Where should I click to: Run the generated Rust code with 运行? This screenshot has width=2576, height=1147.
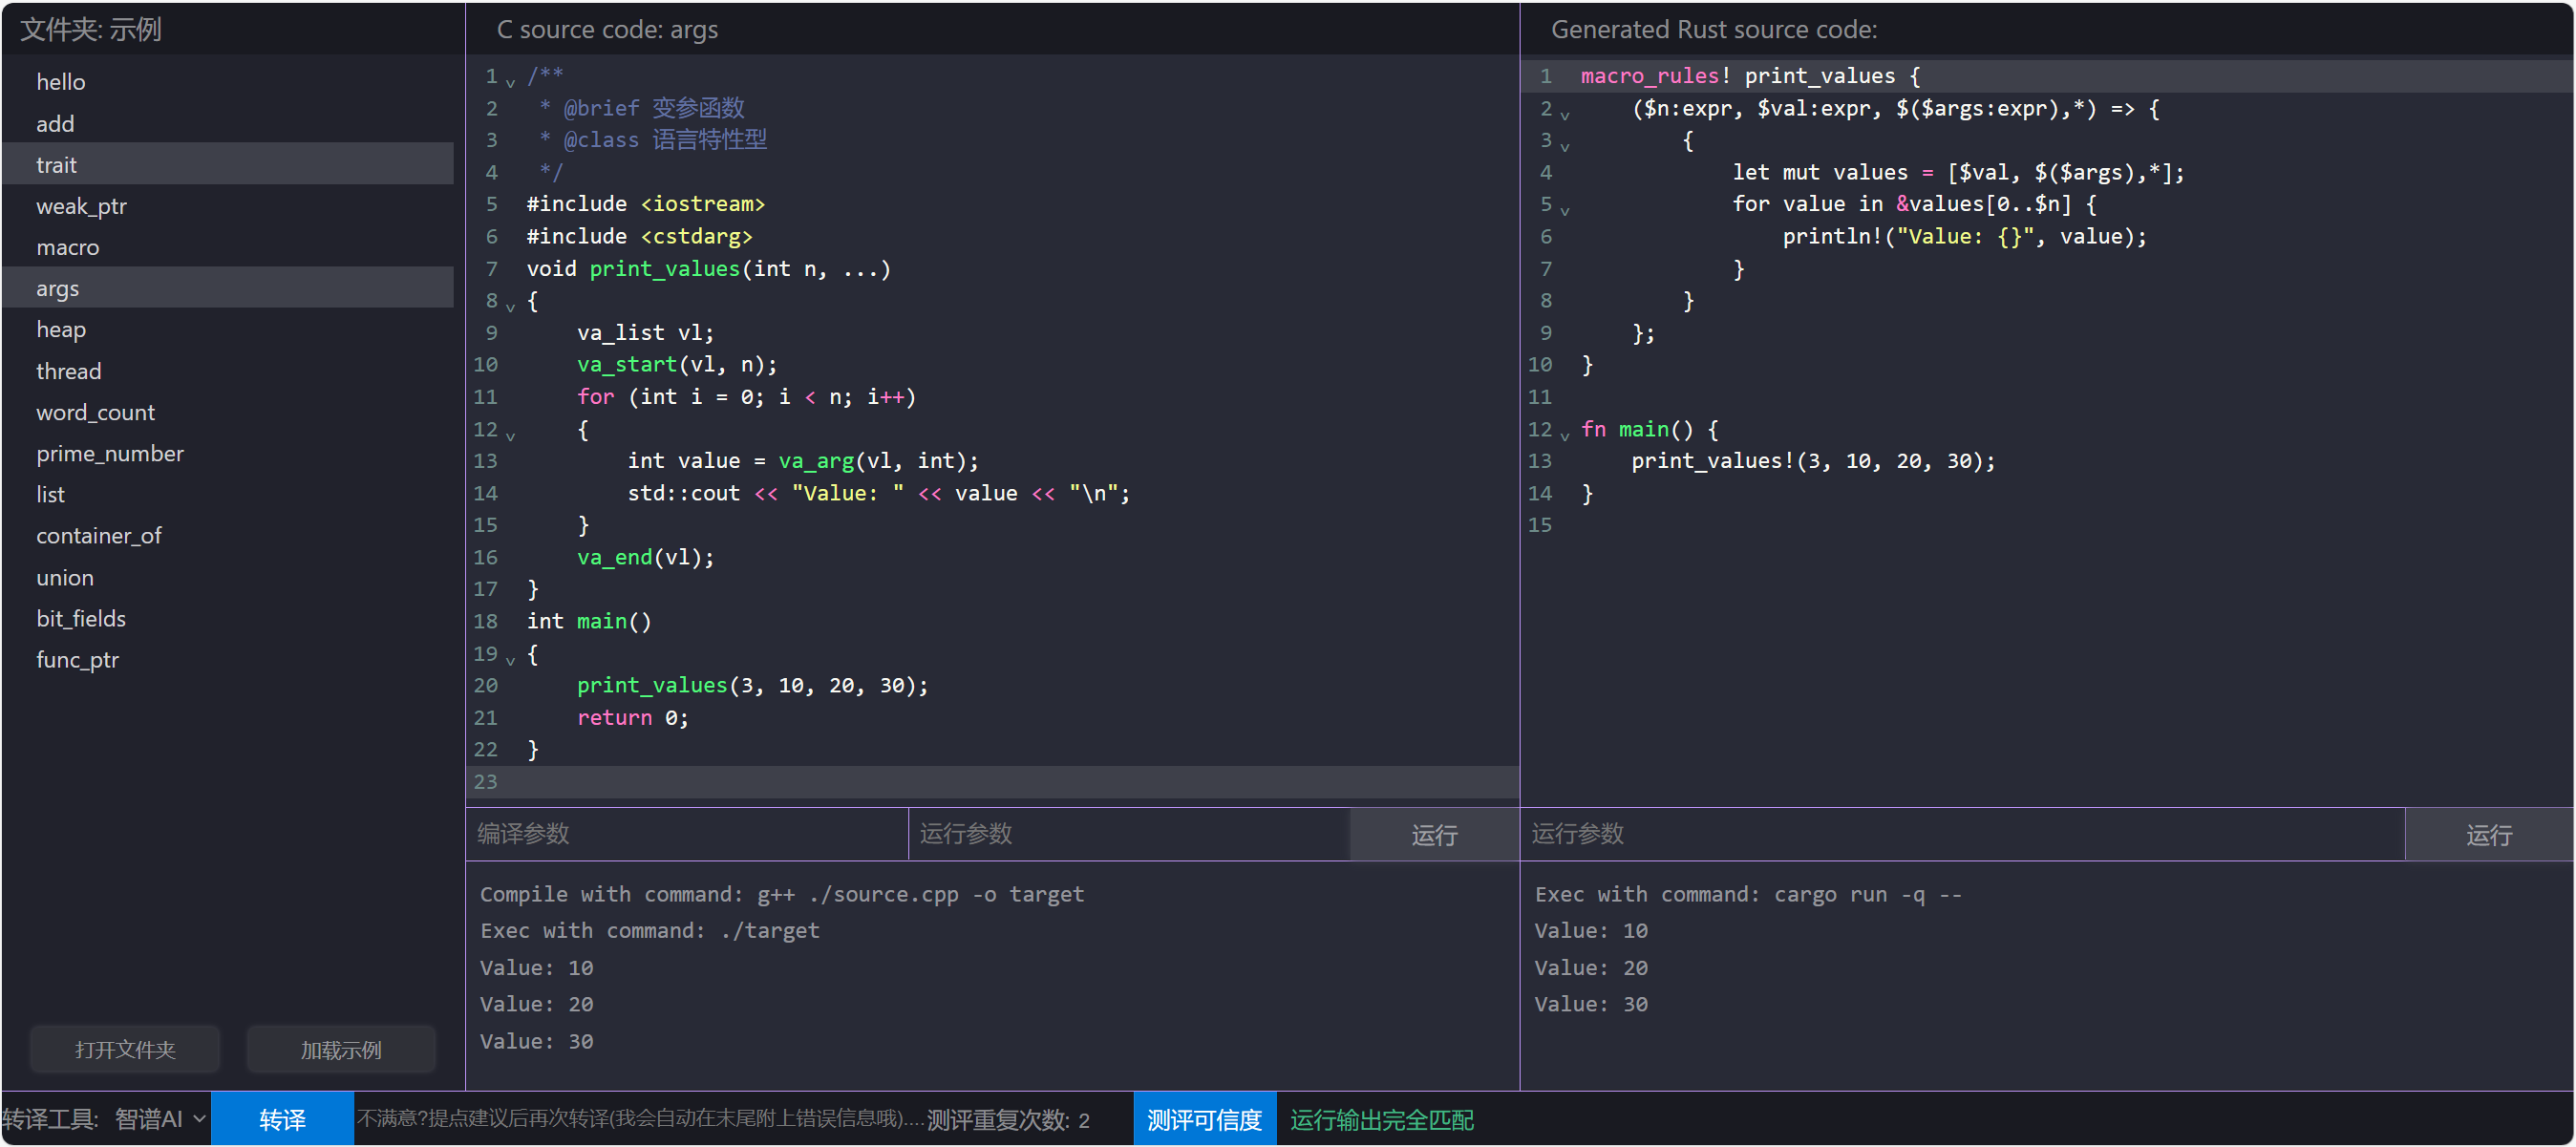tap(2489, 835)
